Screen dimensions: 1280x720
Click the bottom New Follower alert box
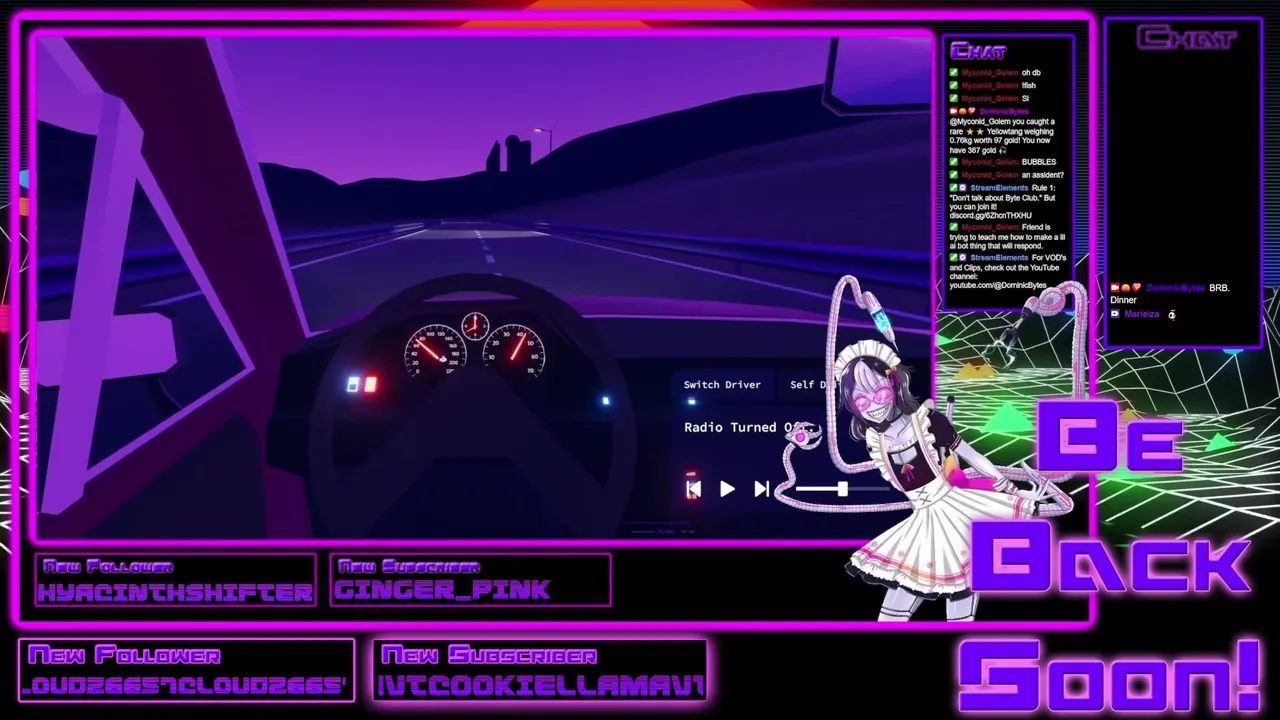[x=187, y=670]
